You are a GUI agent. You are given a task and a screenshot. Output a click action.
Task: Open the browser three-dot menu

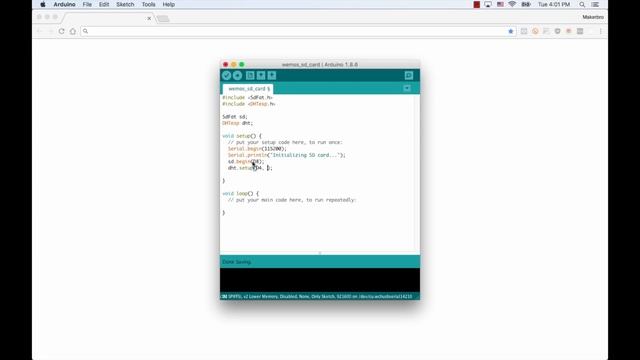coord(600,31)
